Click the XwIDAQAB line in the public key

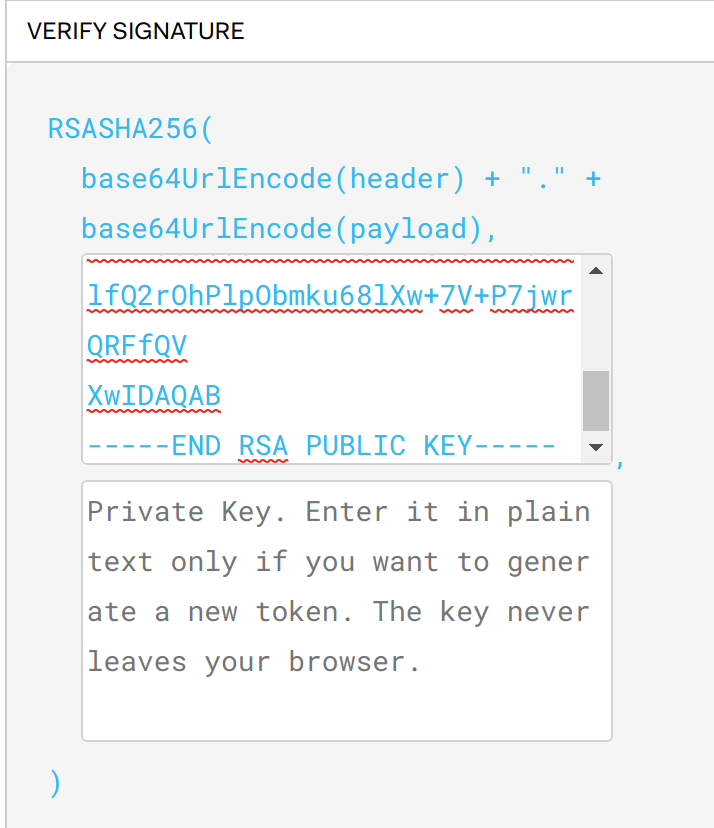coord(154,396)
